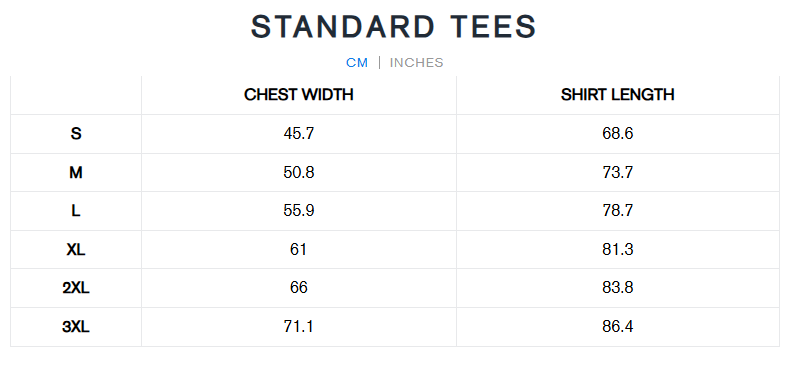Screen dimensions: 789x370
Task: Click the M size row label
Action: [x=76, y=173]
